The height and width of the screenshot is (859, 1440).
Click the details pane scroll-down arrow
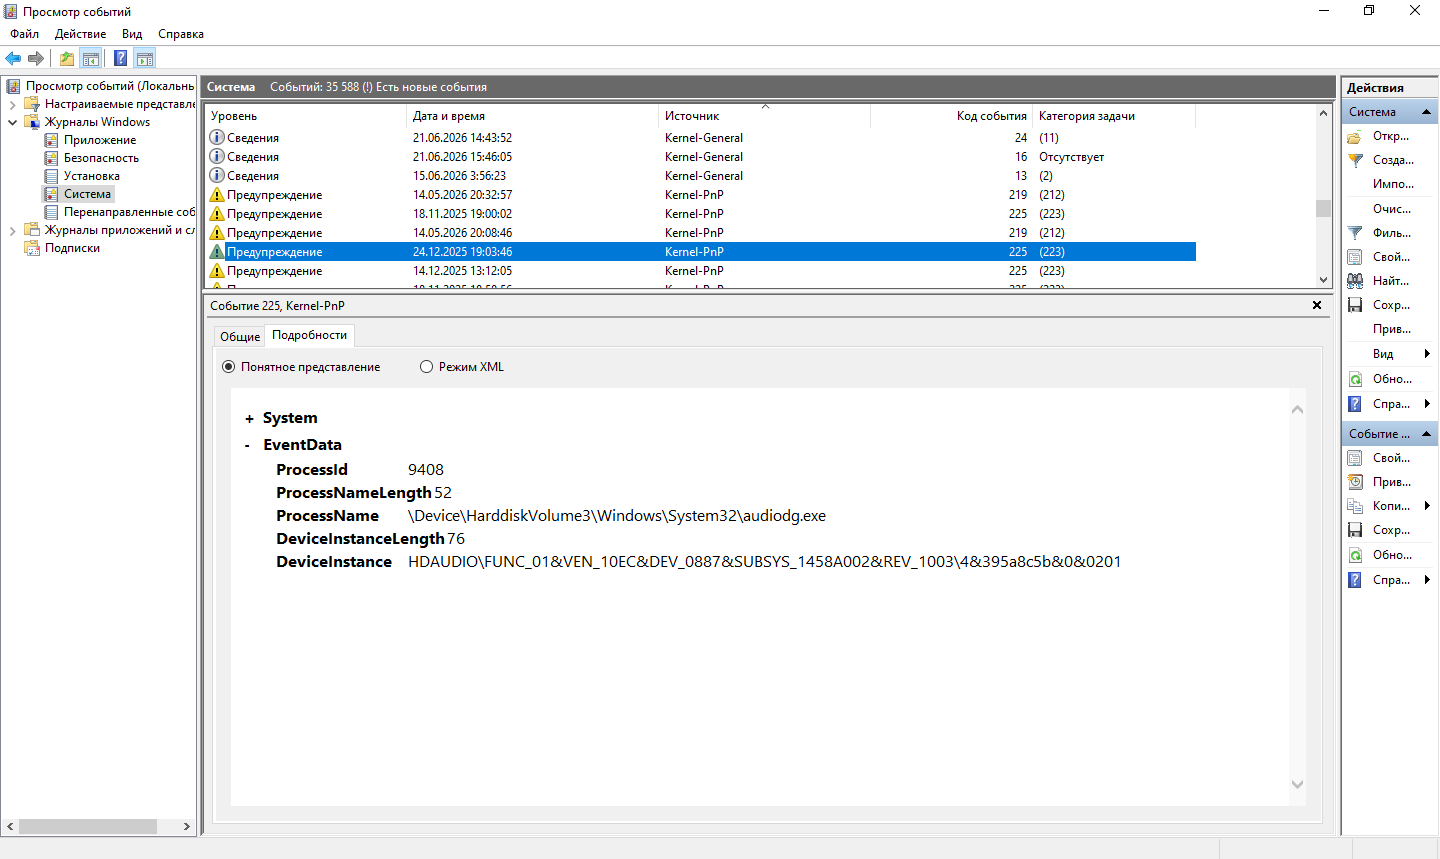[1297, 785]
